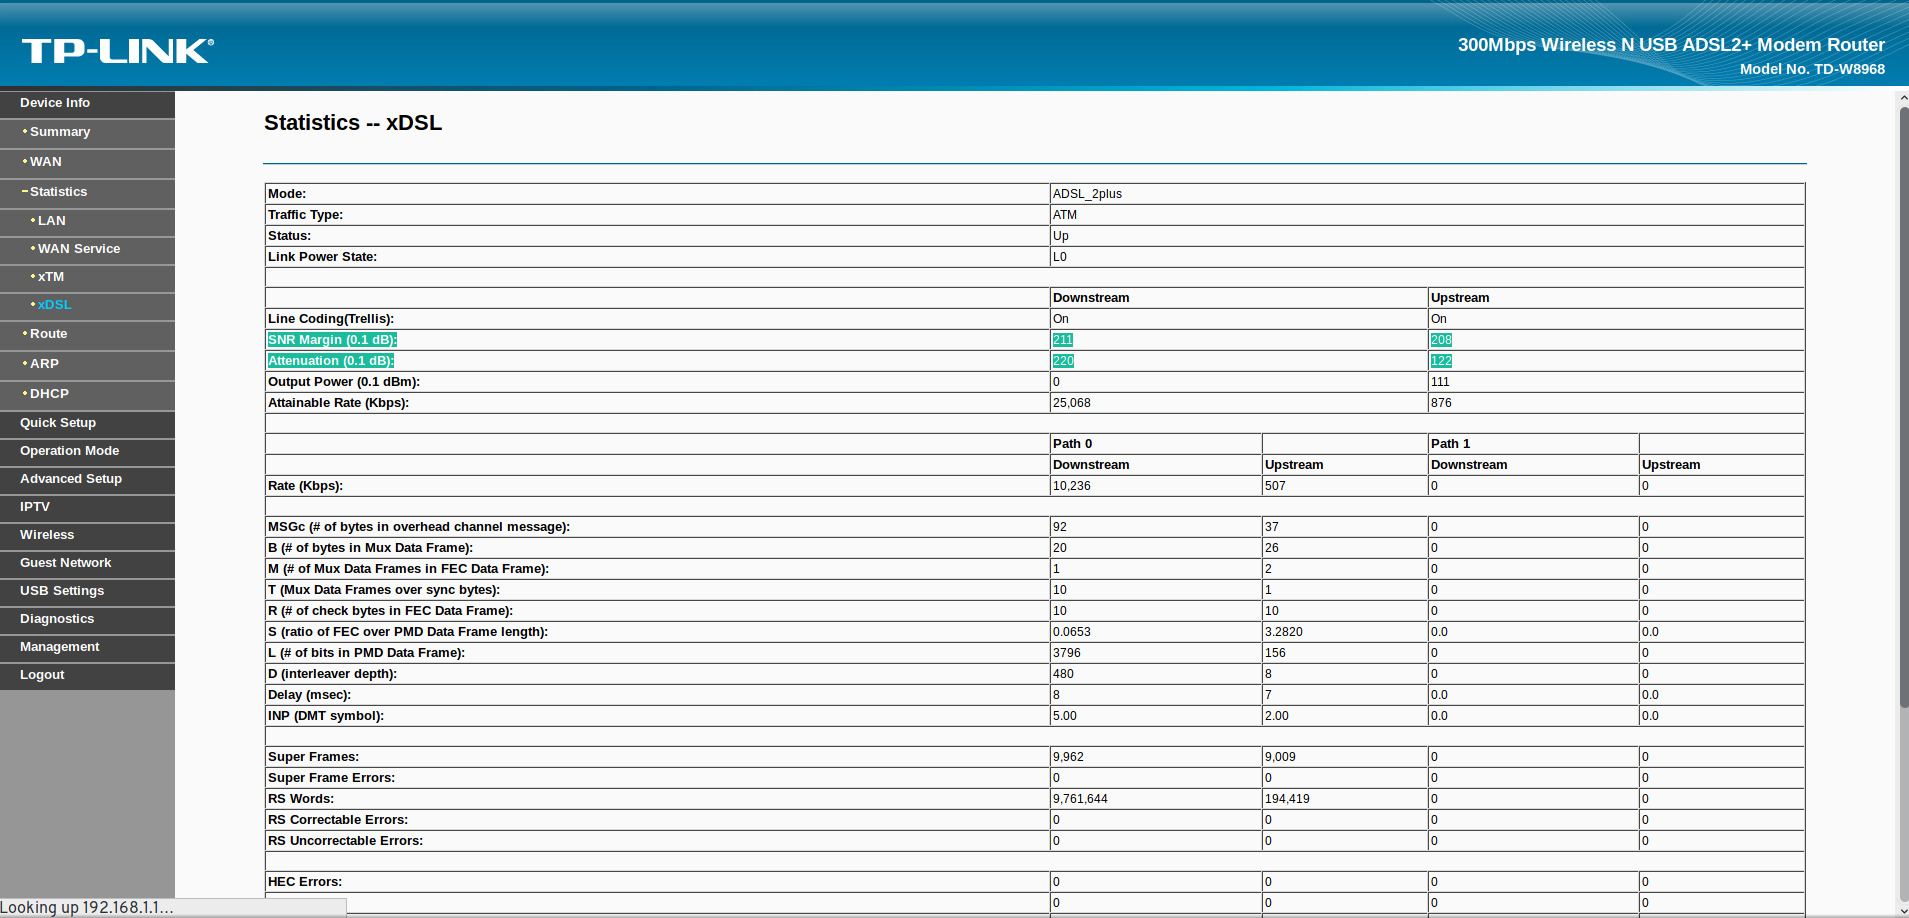Open Quick Setup
Image resolution: width=1909 pixels, height=918 pixels.
pyautogui.click(x=58, y=423)
